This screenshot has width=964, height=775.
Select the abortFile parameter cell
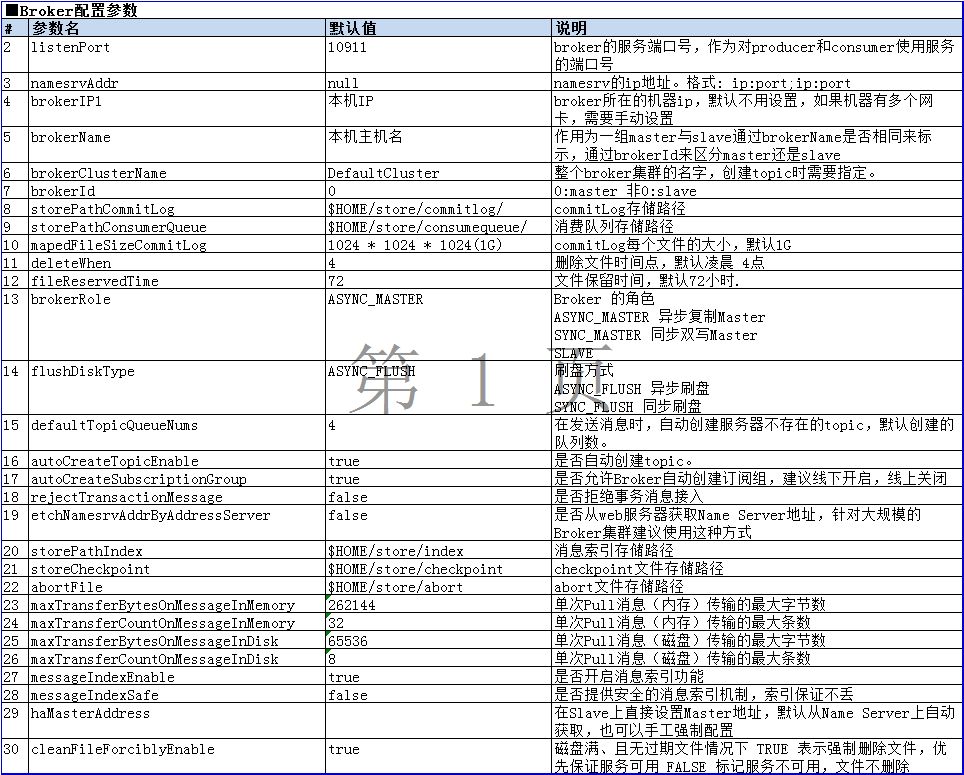177,586
